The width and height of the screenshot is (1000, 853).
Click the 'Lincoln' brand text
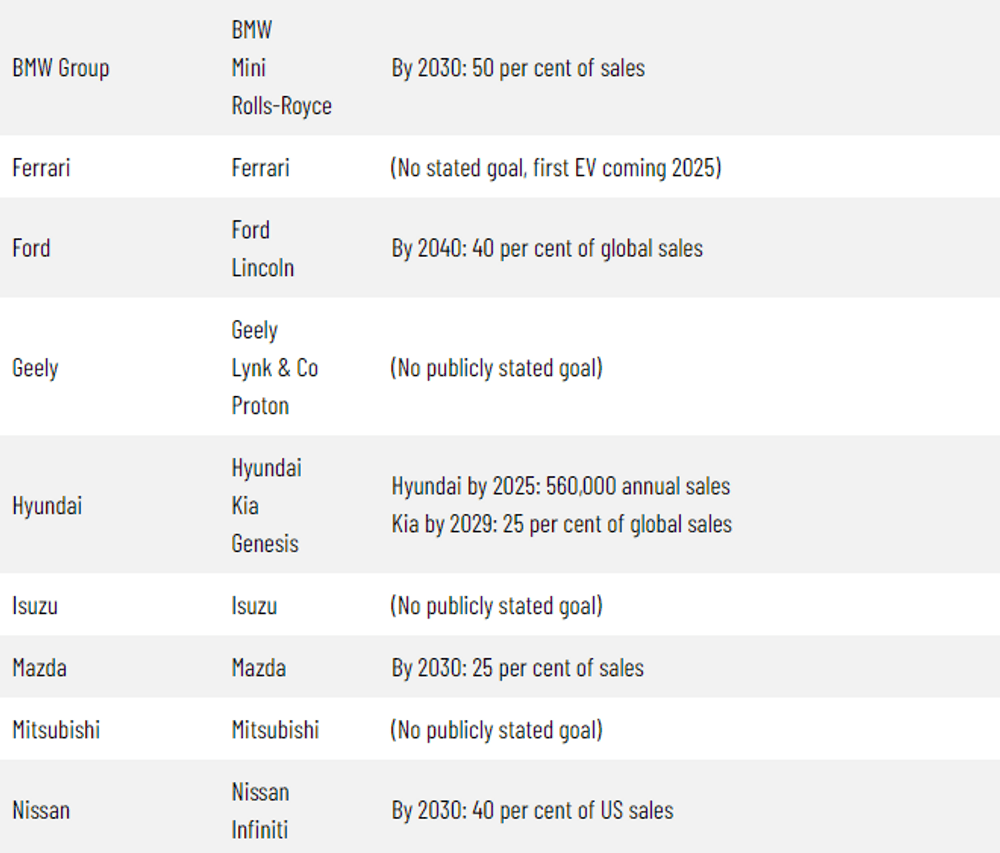pos(263,268)
